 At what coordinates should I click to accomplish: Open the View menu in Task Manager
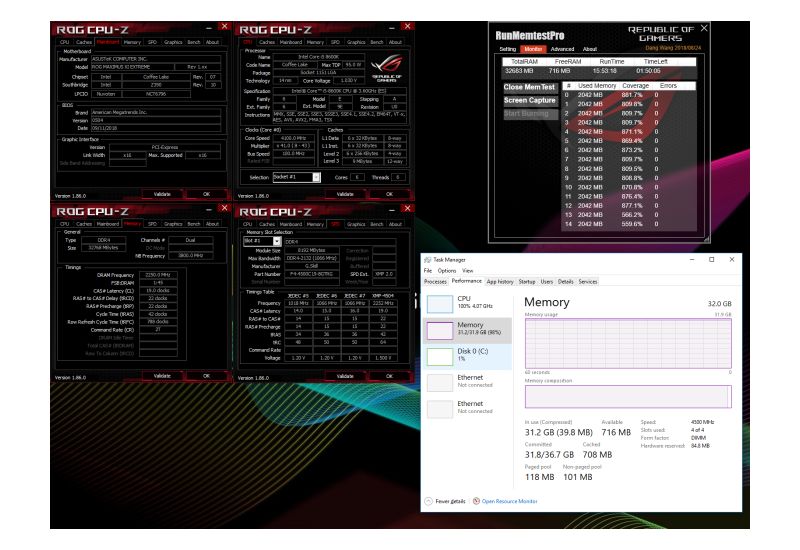coord(467,270)
